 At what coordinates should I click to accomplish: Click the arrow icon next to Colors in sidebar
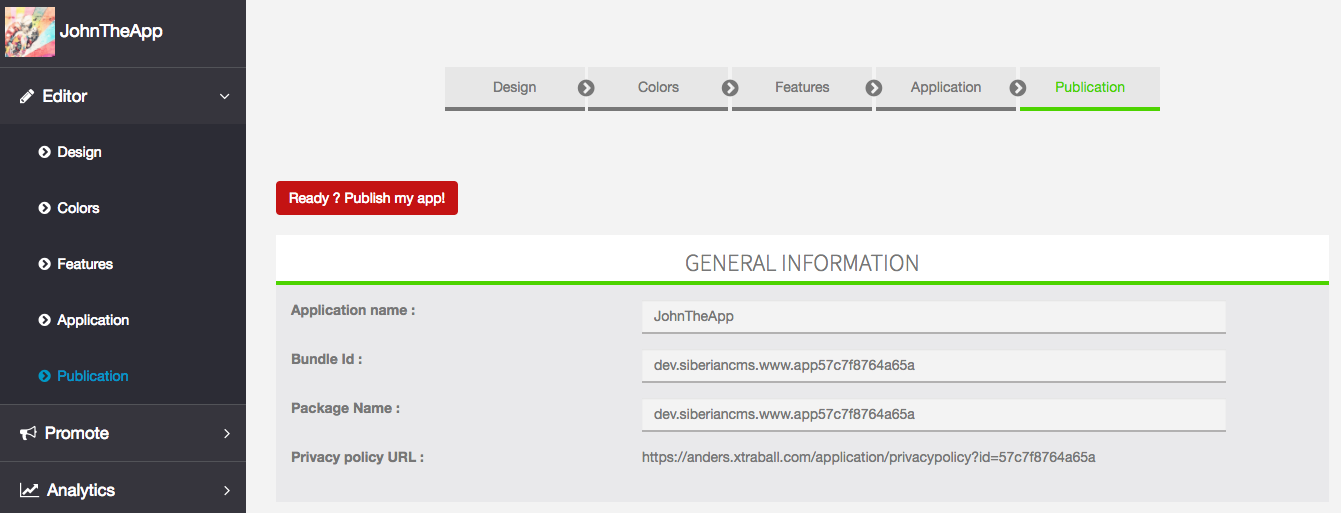click(x=44, y=209)
